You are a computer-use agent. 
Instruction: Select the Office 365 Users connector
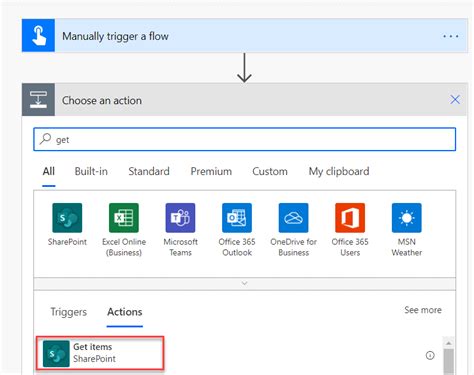click(350, 218)
